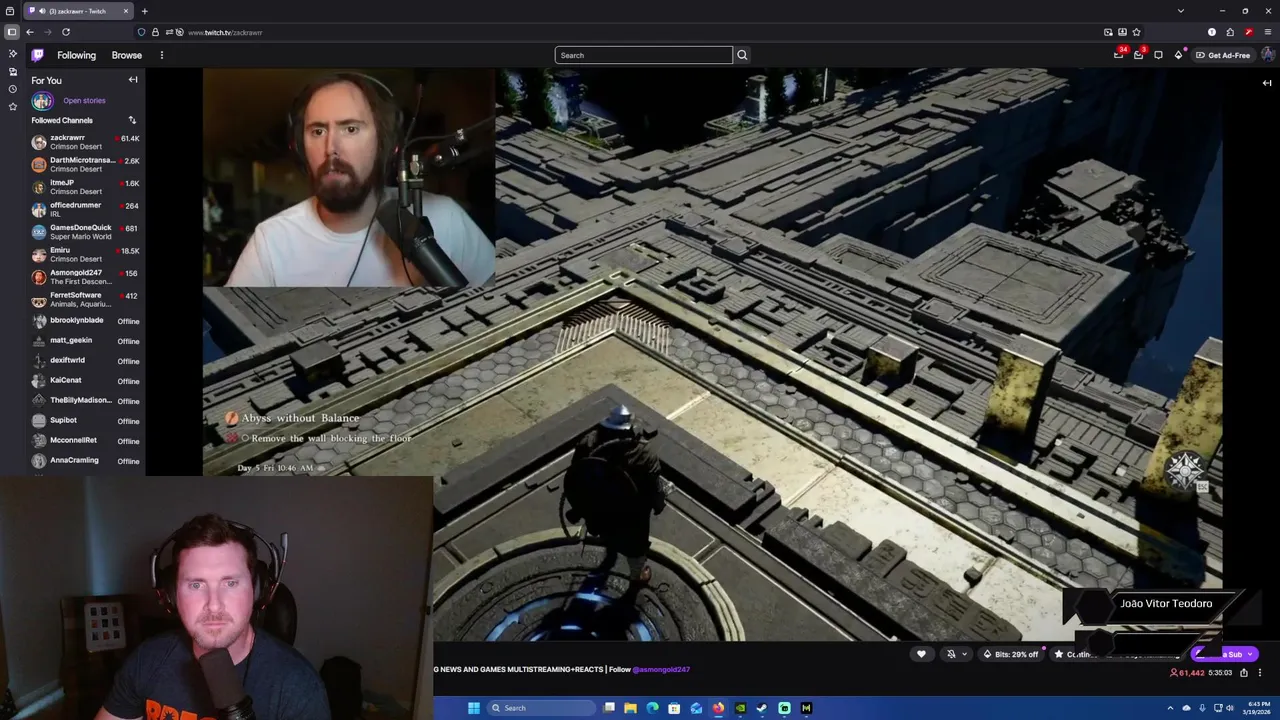Image resolution: width=1280 pixels, height=720 pixels.
Task: Select GamesDoneQuick channel in sidebar
Action: 85,232
